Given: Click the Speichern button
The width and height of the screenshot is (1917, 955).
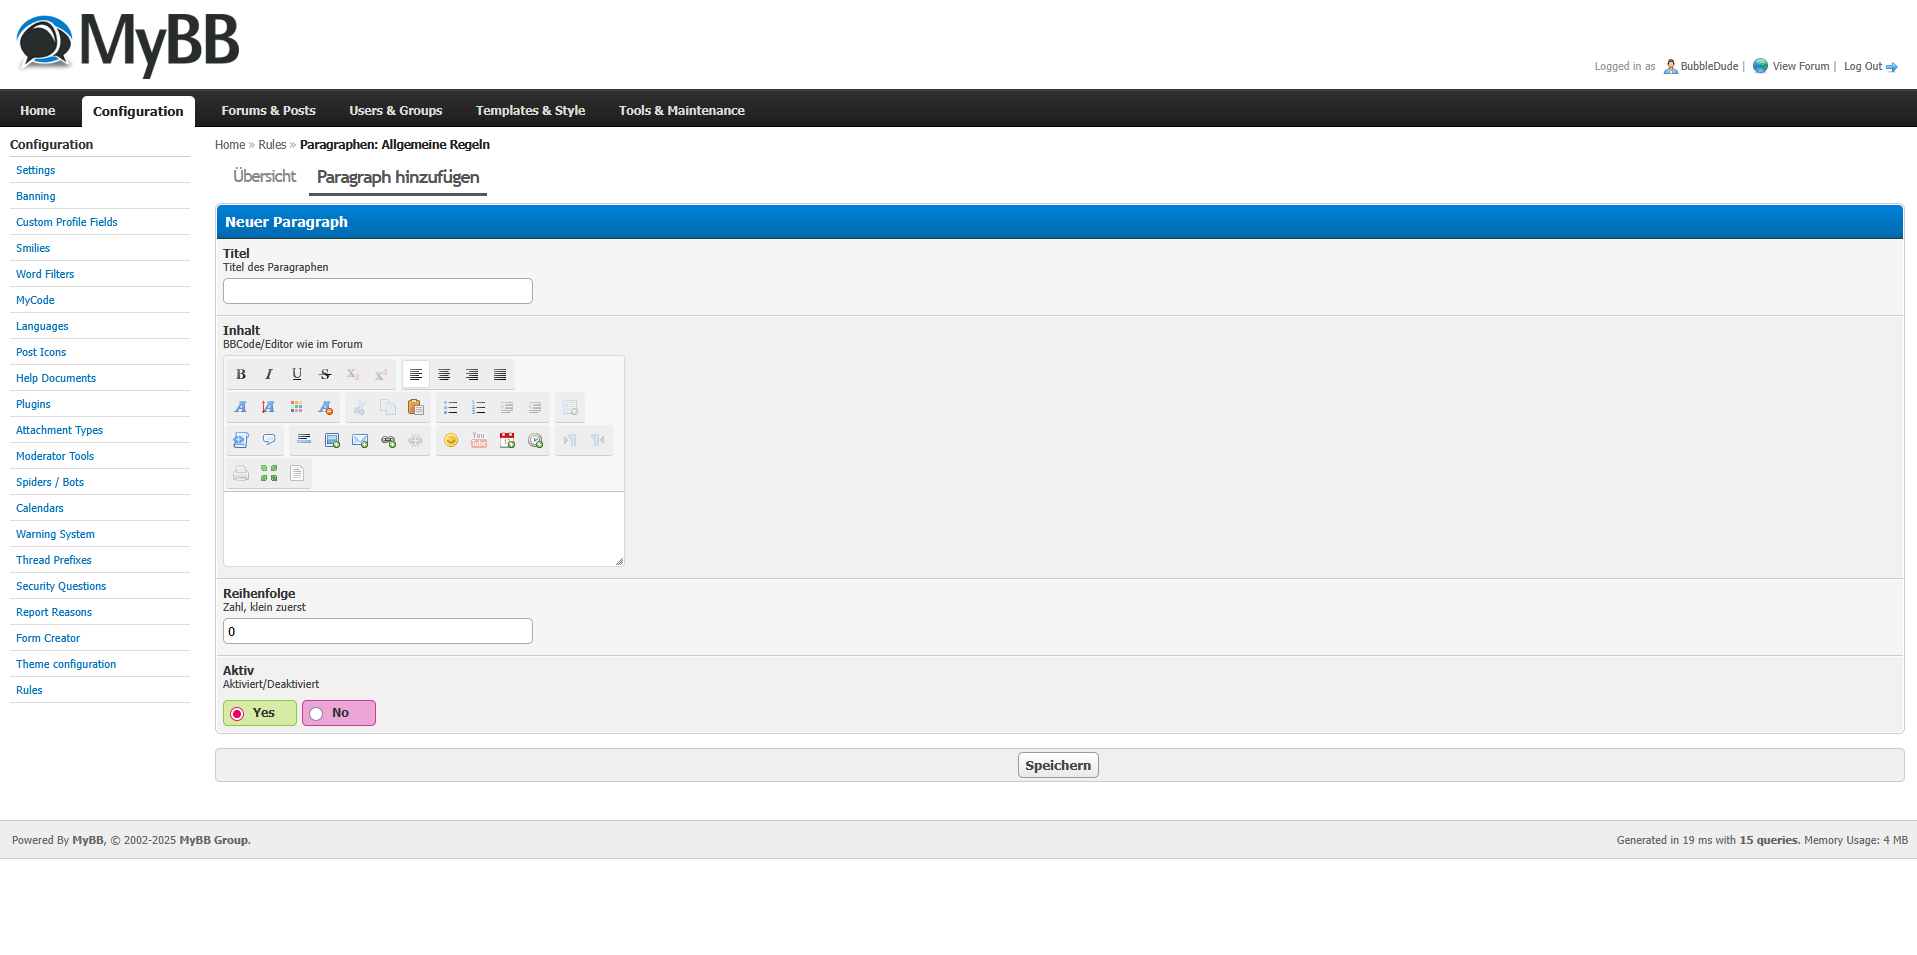Looking at the screenshot, I should tap(1057, 765).
